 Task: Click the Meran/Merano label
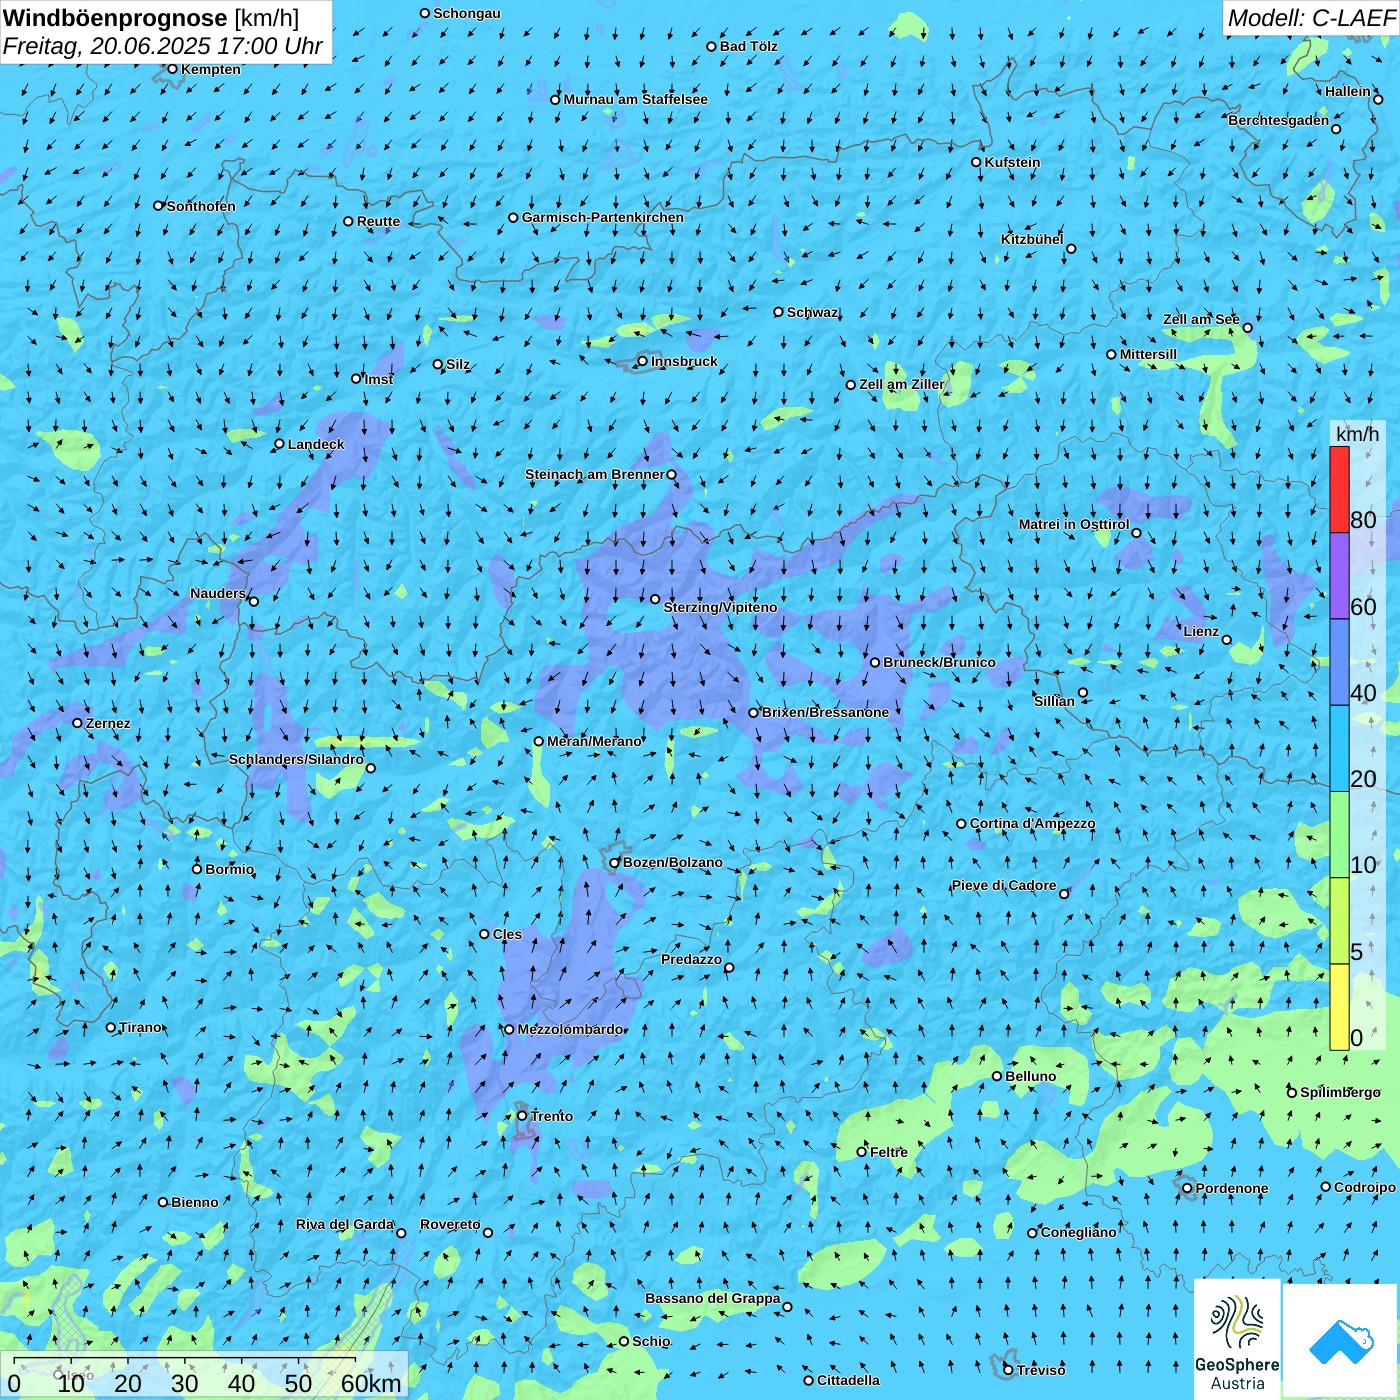(x=594, y=741)
